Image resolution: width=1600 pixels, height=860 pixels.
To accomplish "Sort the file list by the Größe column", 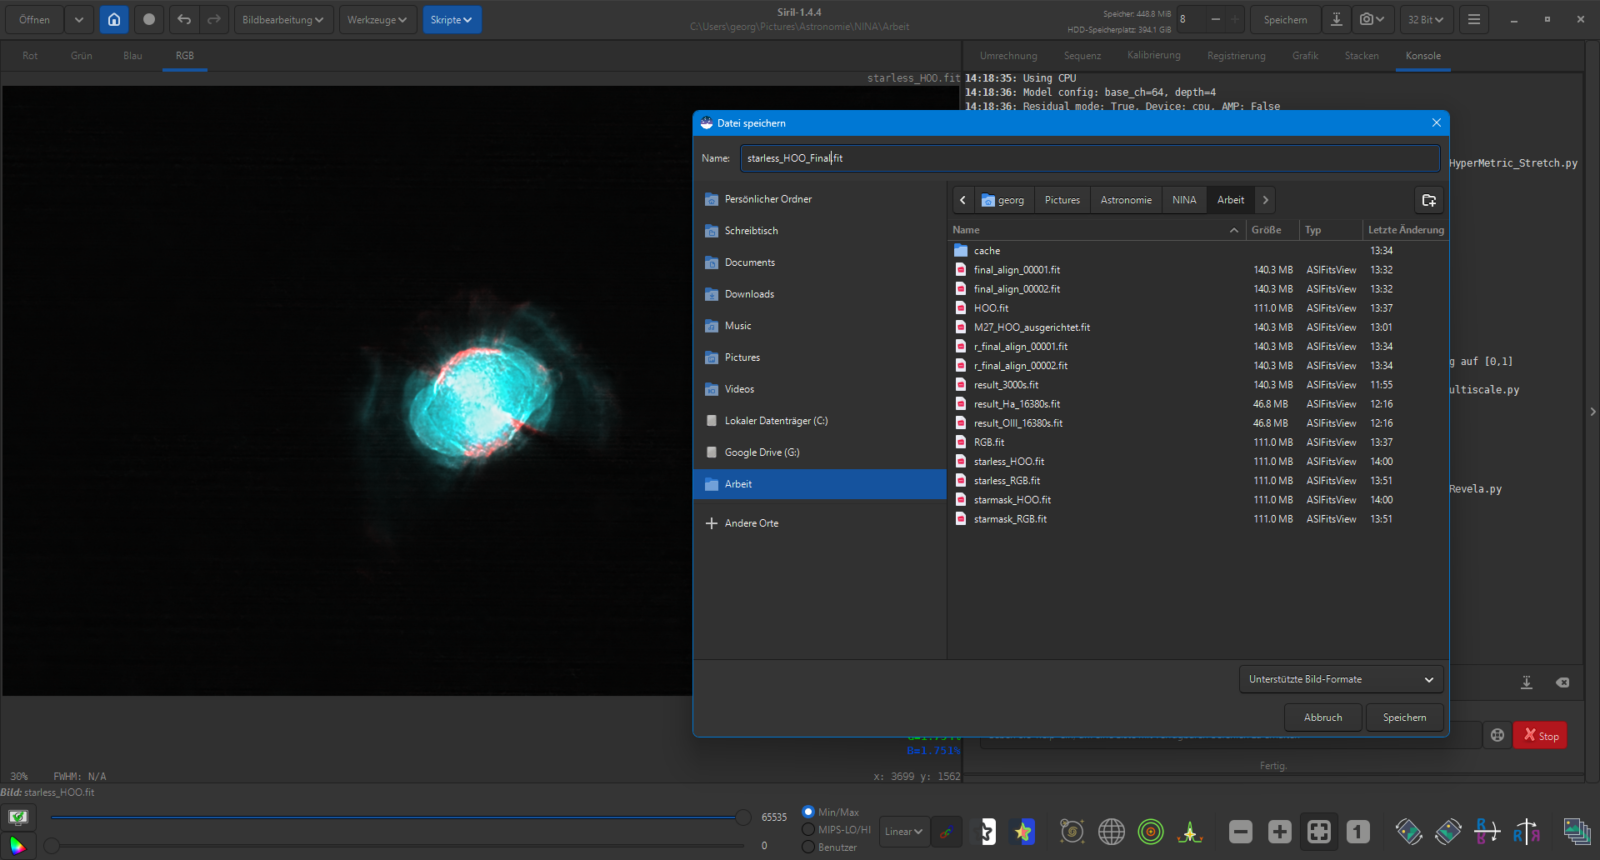I will pos(1272,230).
